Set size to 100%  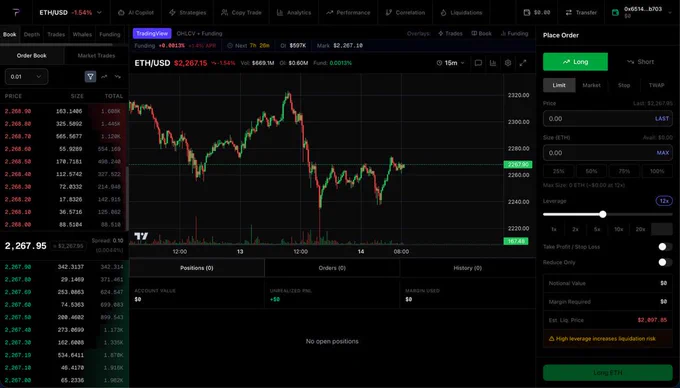click(x=657, y=171)
